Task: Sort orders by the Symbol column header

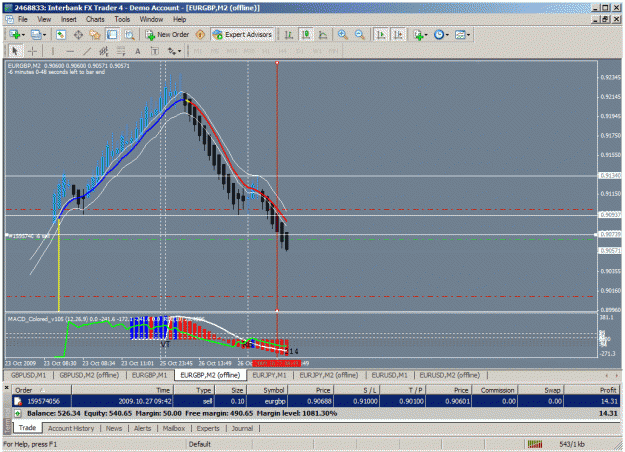Action: tap(267, 390)
